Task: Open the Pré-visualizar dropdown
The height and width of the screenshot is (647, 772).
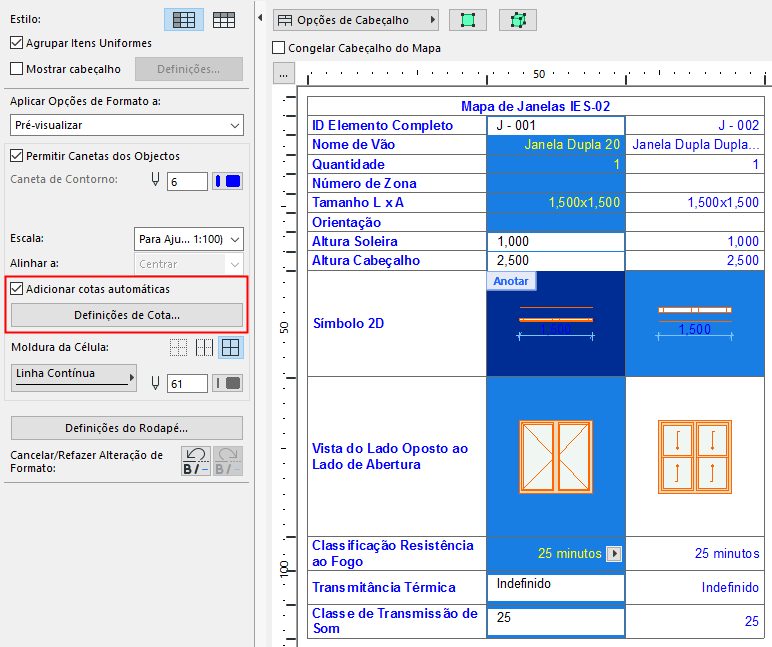Action: coord(126,125)
